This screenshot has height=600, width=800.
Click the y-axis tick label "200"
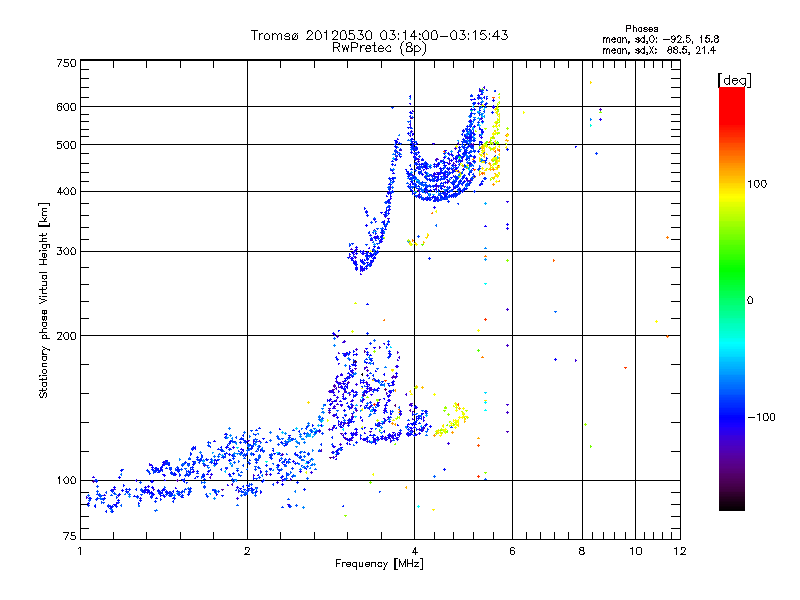click(67, 336)
